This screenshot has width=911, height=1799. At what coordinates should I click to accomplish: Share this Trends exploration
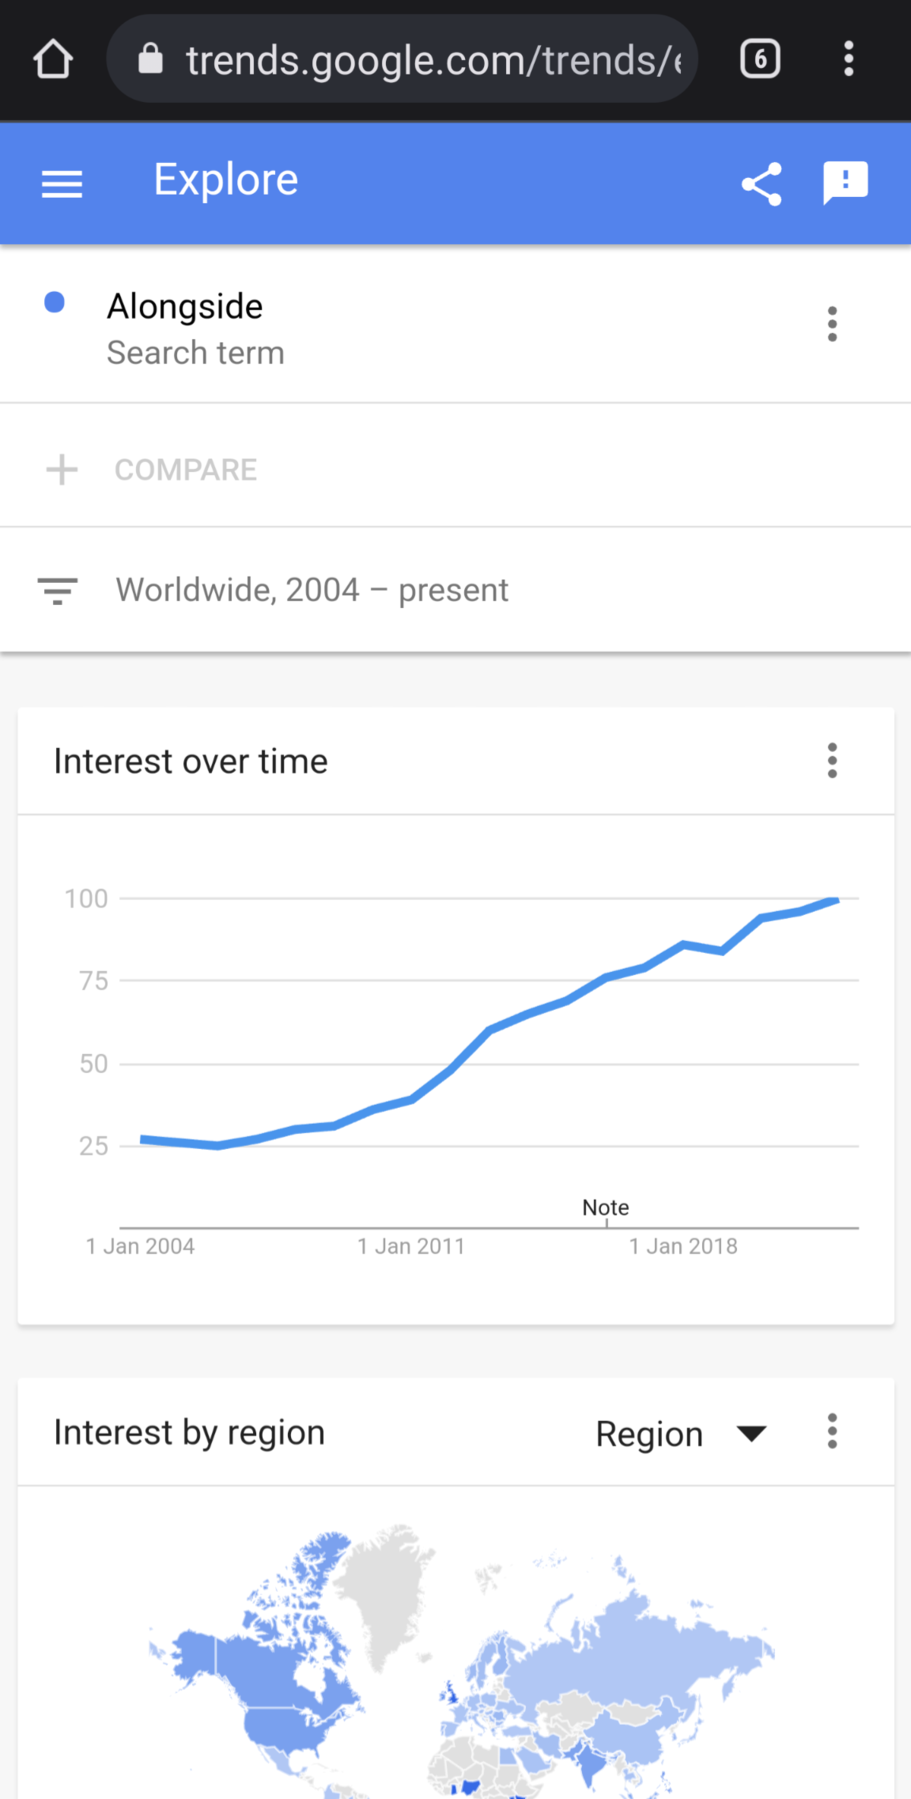[761, 184]
